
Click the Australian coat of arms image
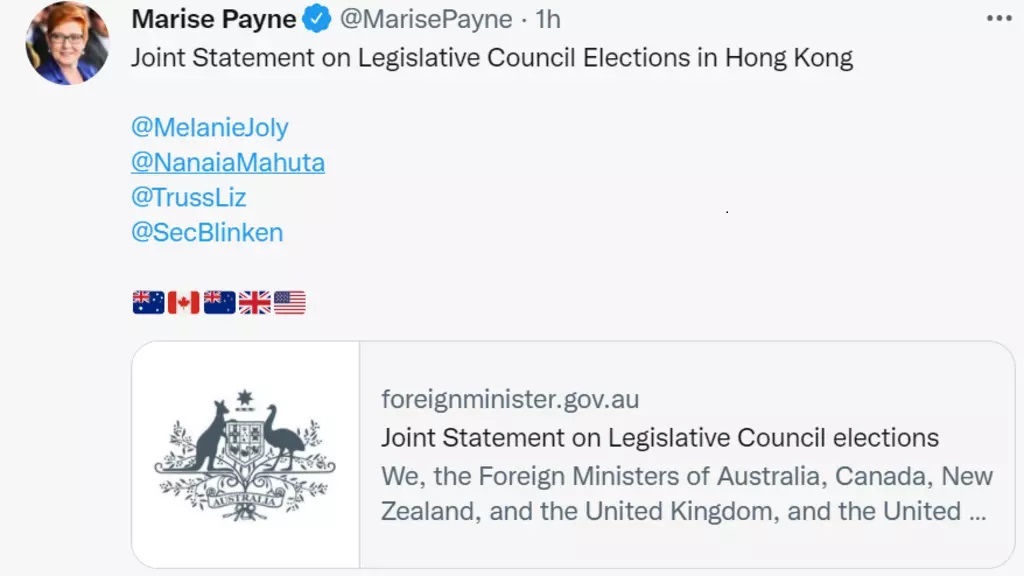[245, 455]
